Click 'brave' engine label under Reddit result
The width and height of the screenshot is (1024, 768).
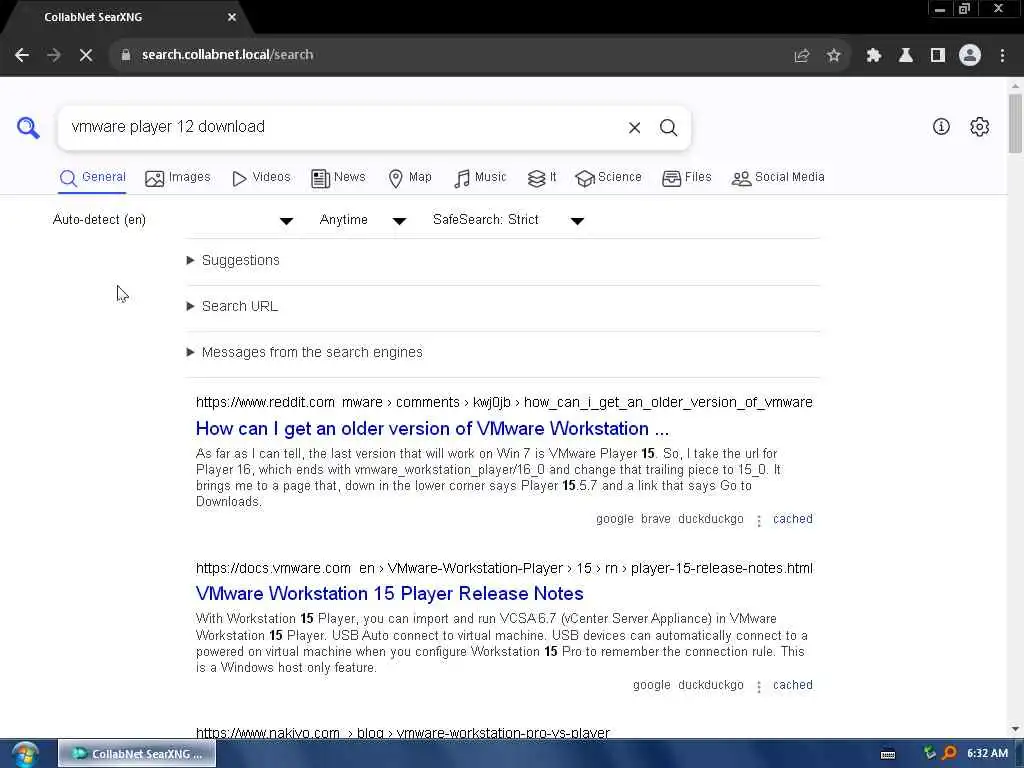(656, 519)
